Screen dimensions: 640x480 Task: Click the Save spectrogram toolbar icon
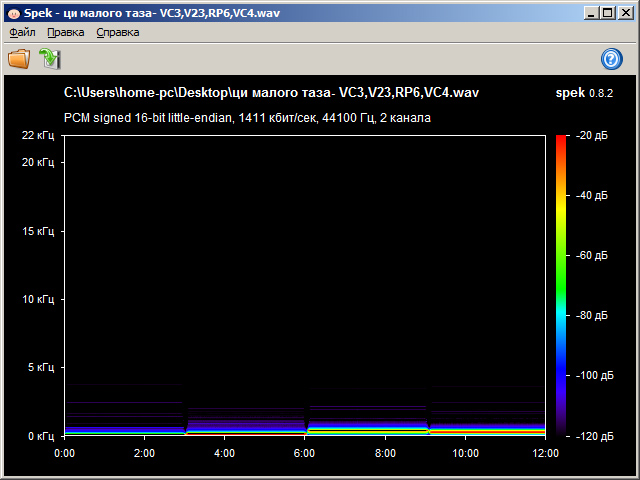tap(49, 59)
